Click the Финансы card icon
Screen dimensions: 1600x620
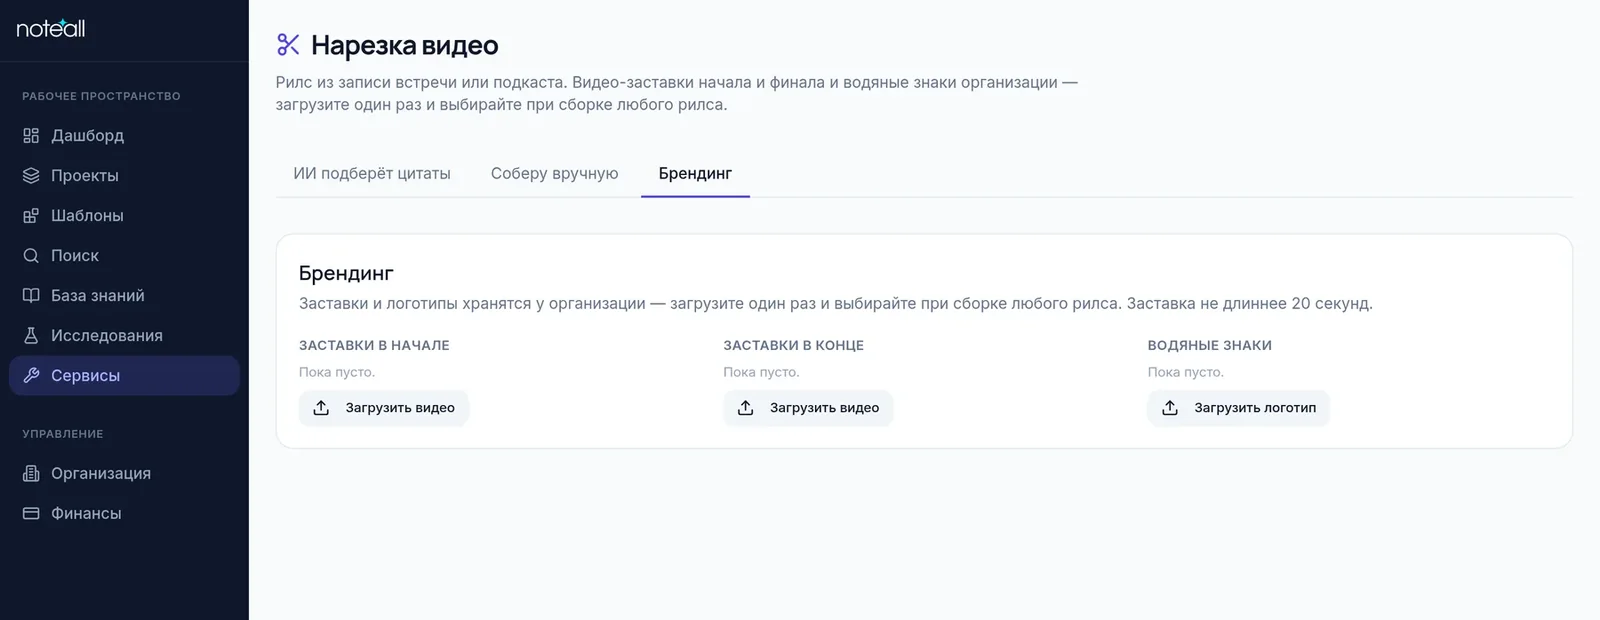(x=31, y=513)
